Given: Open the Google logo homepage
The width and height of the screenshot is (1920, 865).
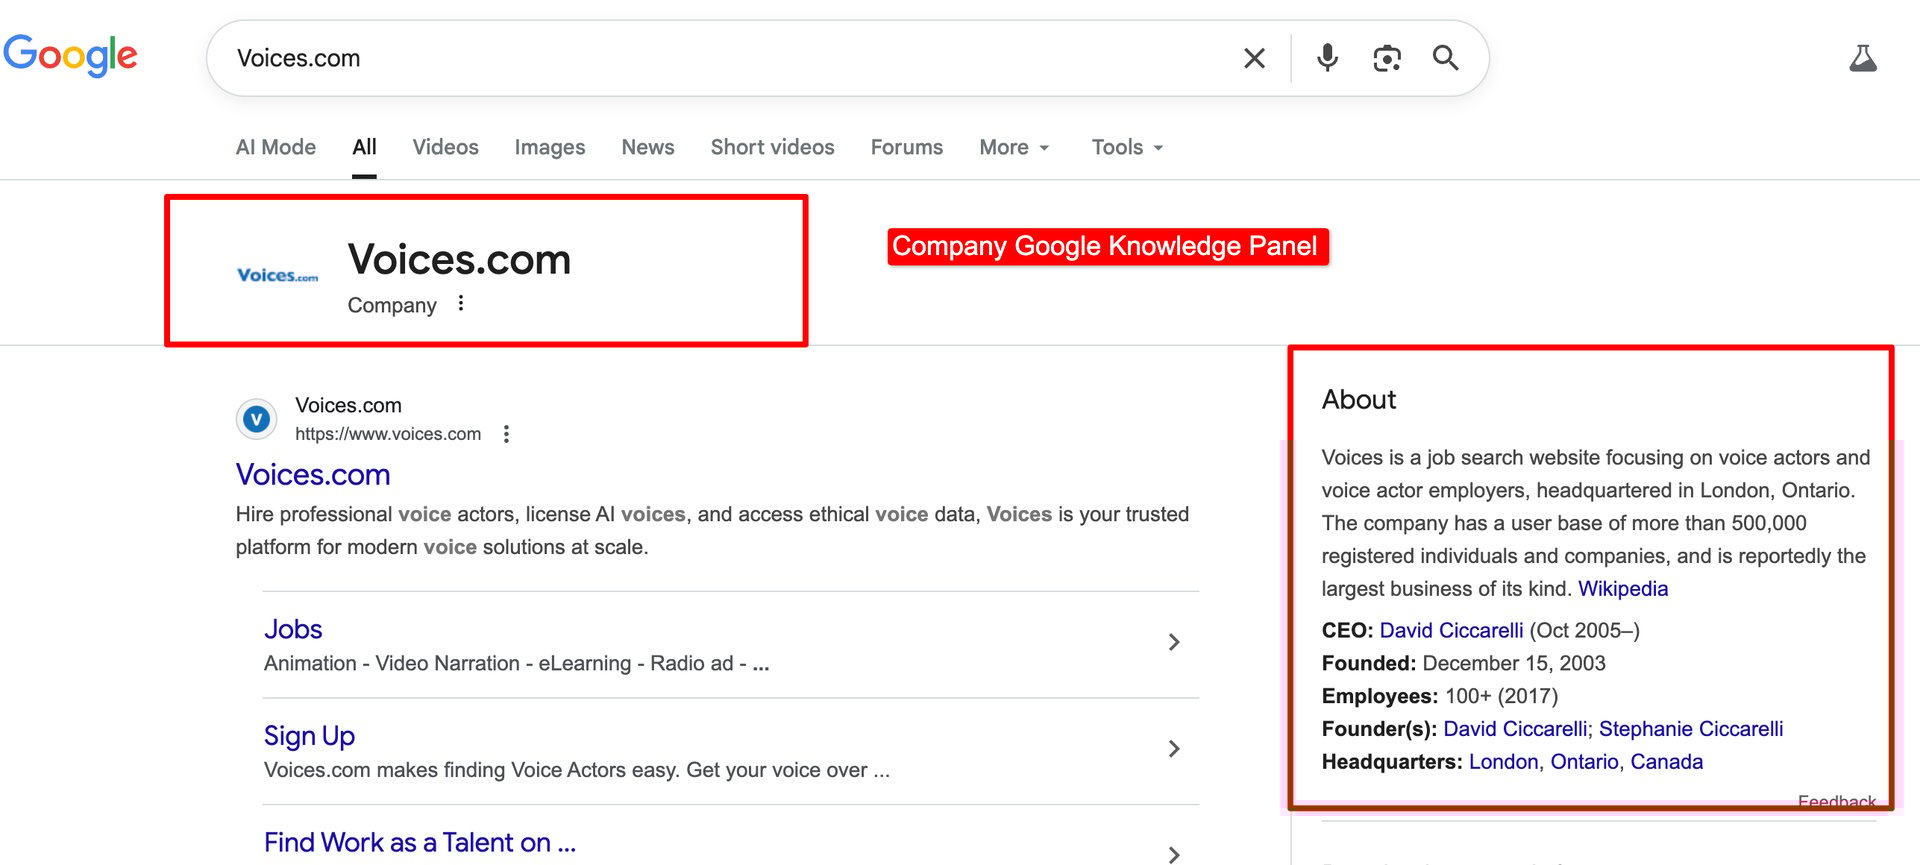Looking at the screenshot, I should pos(71,56).
